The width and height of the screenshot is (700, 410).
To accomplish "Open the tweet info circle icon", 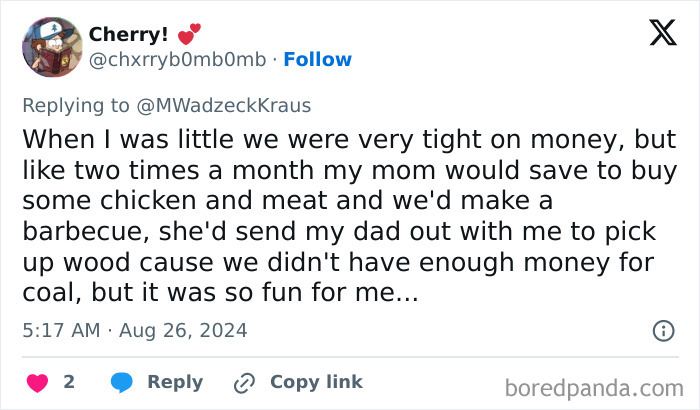I will point(663,330).
